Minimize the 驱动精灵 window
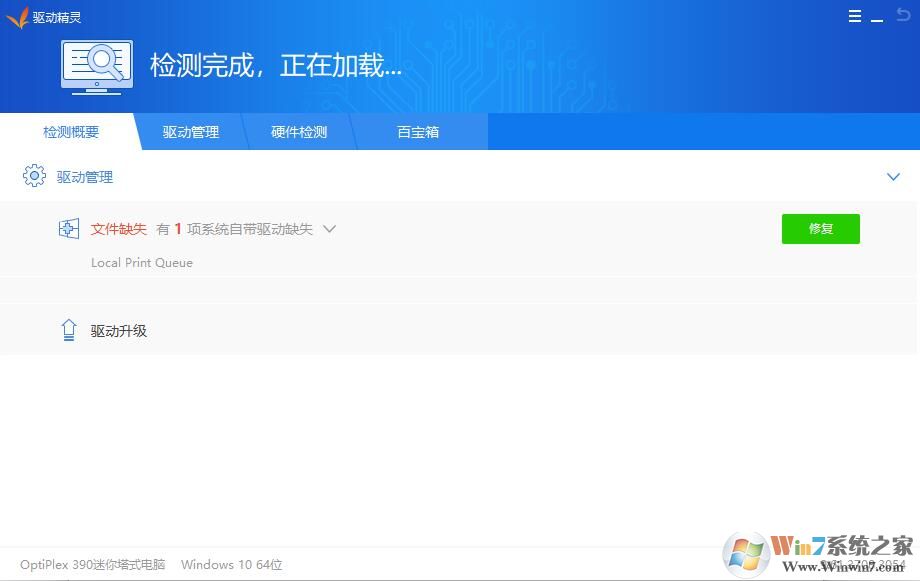 tap(877, 18)
